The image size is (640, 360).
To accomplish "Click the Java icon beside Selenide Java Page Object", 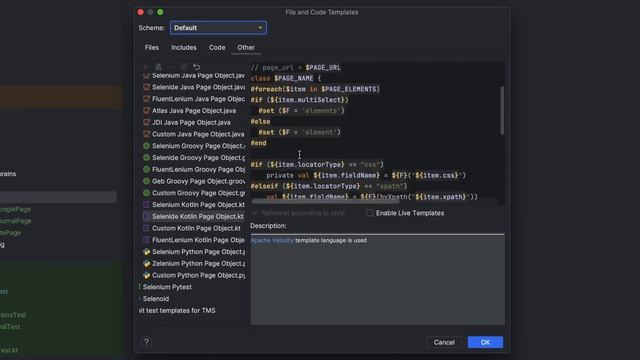I will pyautogui.click(x=147, y=87).
